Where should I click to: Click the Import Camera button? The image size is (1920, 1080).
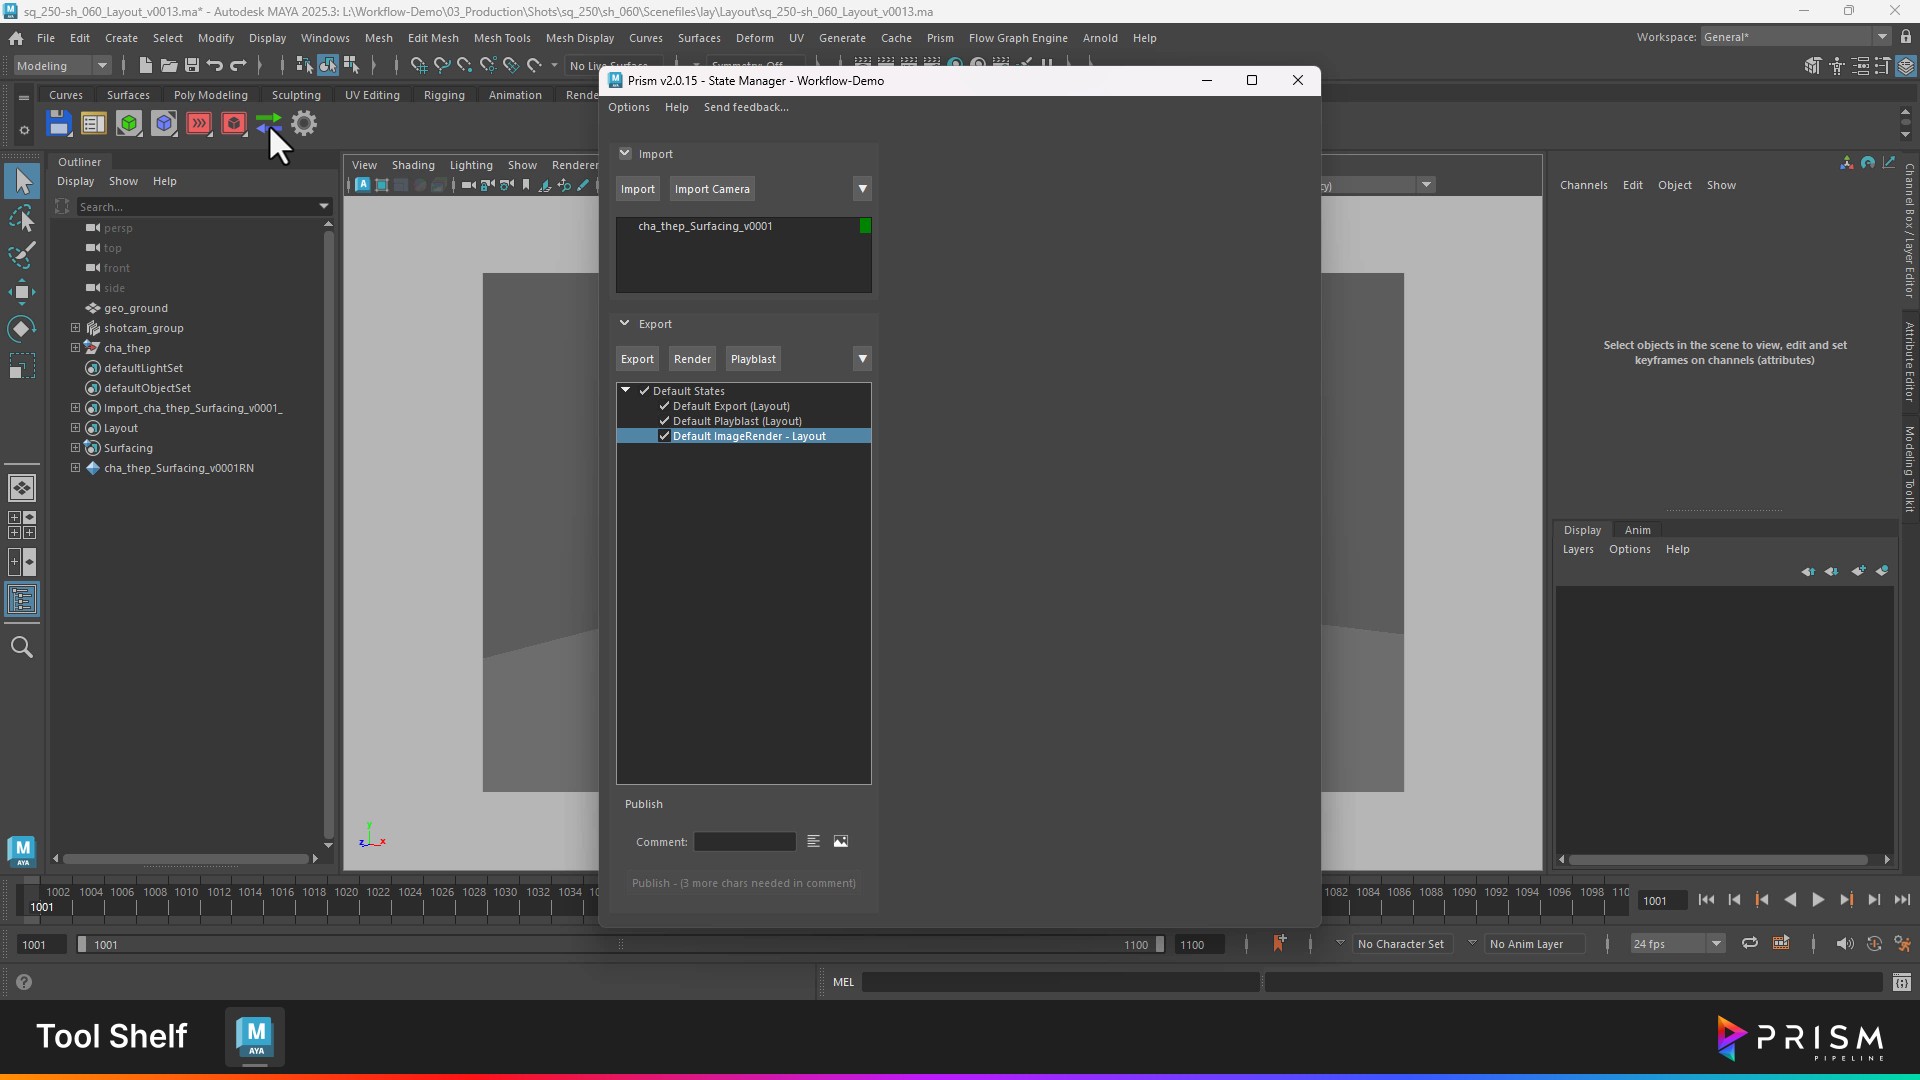(711, 189)
